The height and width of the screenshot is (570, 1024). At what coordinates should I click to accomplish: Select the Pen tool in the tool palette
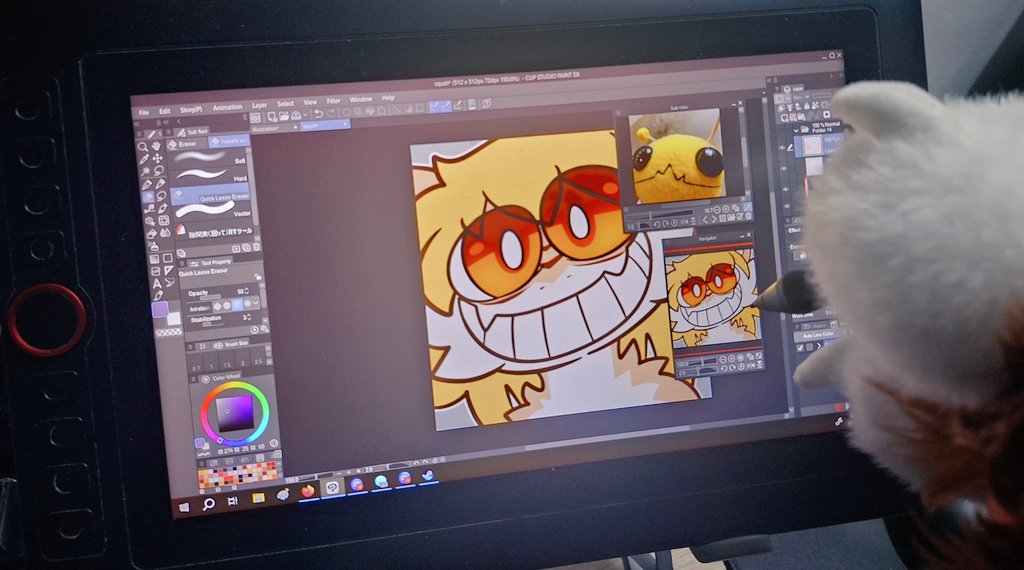click(146, 185)
